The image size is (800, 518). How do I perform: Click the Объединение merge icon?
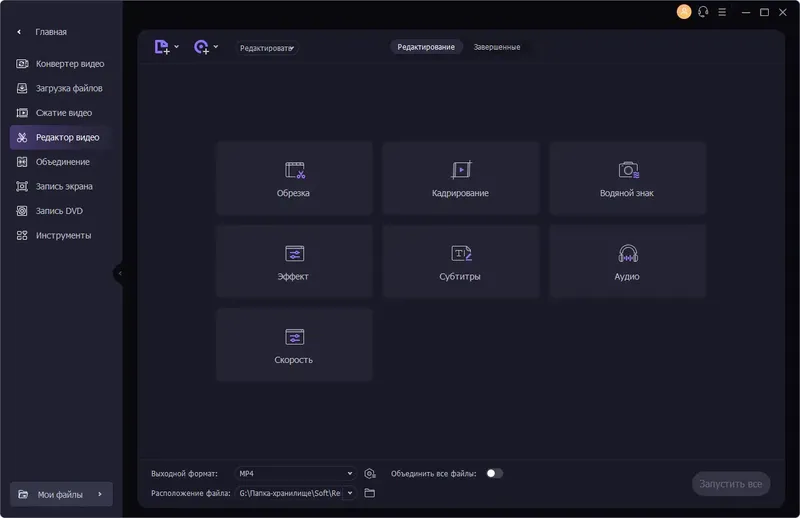click(x=22, y=162)
